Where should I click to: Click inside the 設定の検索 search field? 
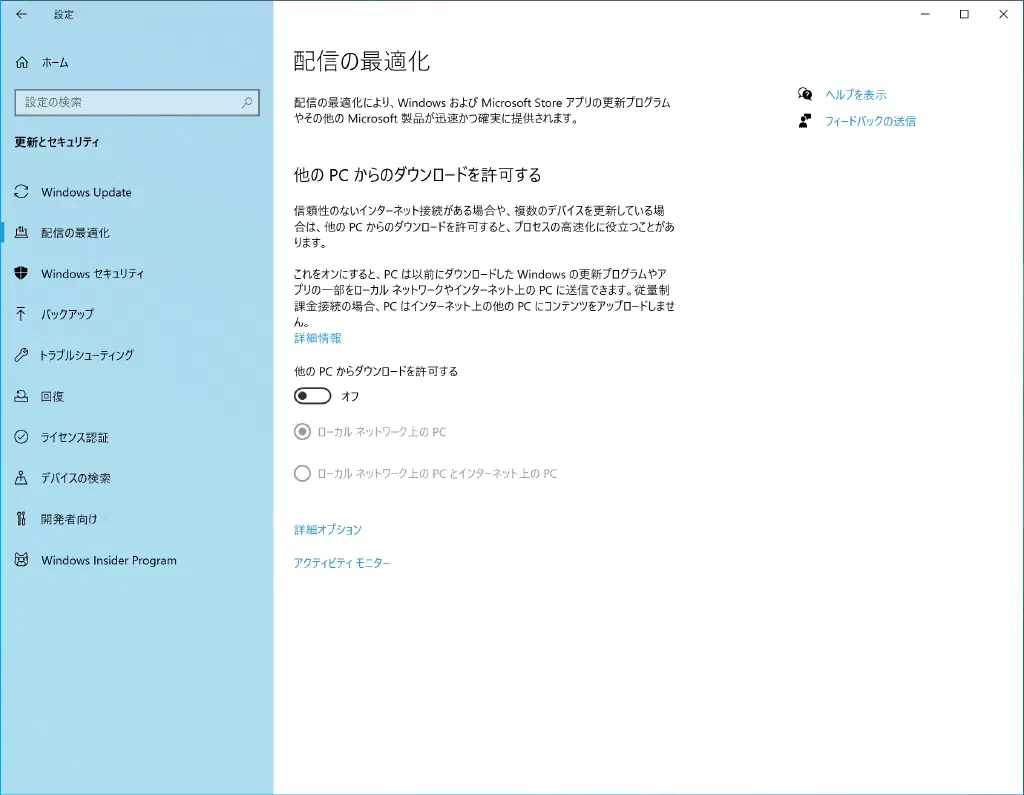click(125, 102)
